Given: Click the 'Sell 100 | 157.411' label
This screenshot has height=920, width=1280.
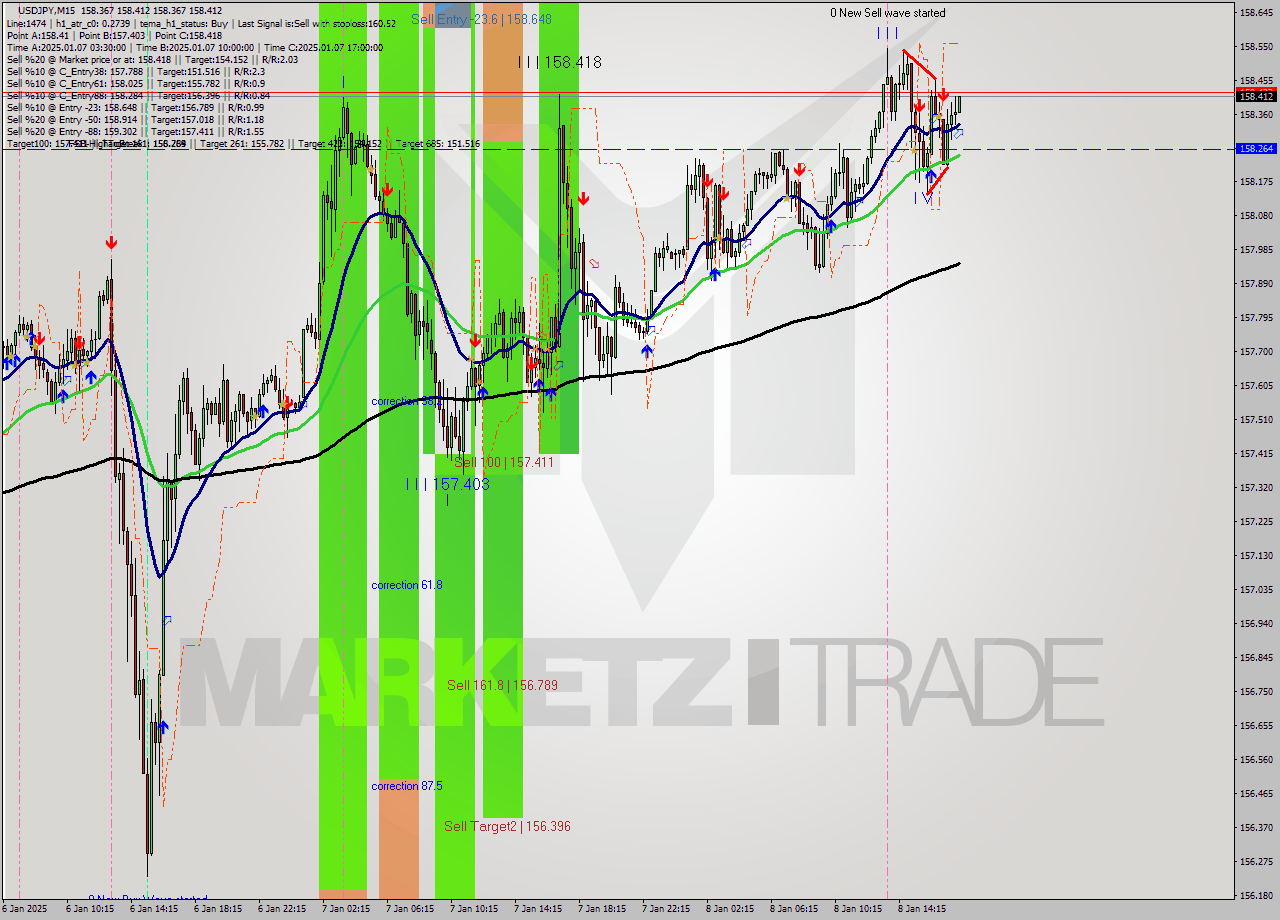Looking at the screenshot, I should (503, 462).
